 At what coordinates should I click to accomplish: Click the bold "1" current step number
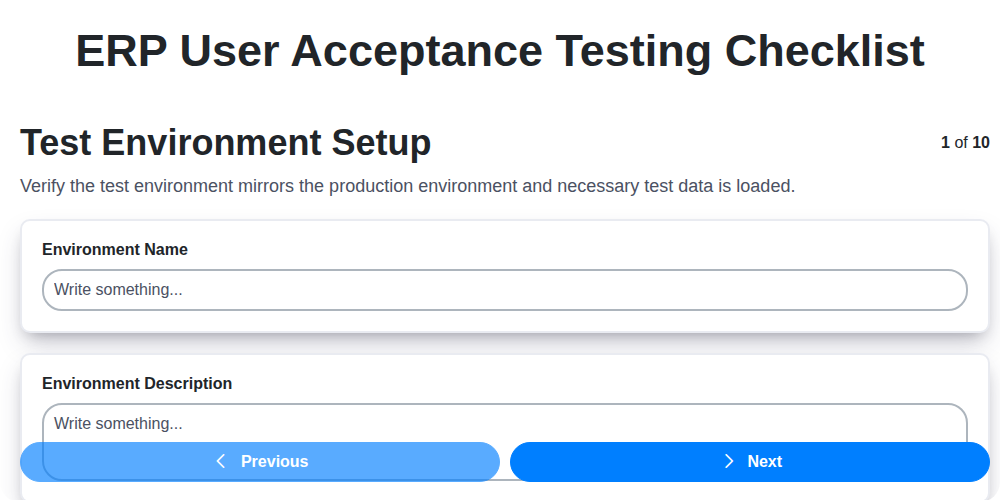[945, 143]
